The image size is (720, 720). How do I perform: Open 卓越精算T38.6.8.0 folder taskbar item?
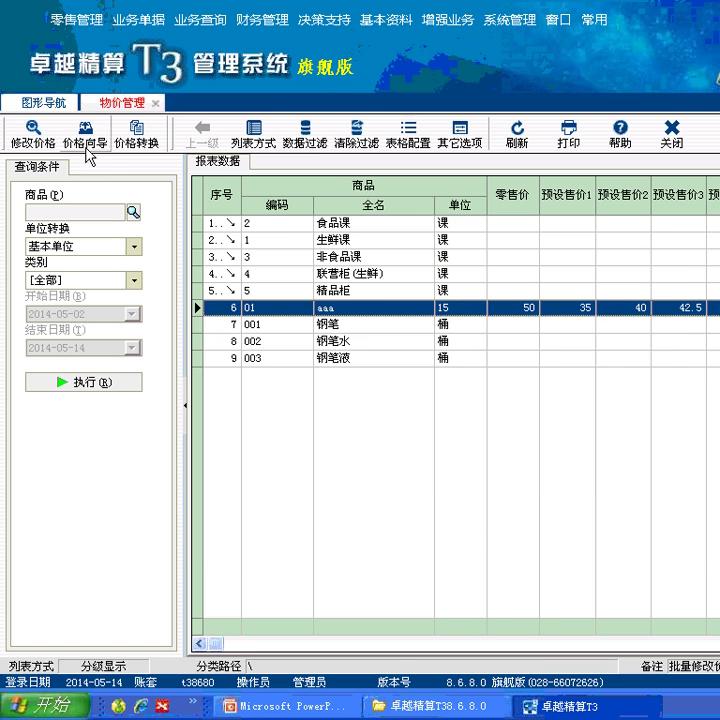pyautogui.click(x=435, y=706)
